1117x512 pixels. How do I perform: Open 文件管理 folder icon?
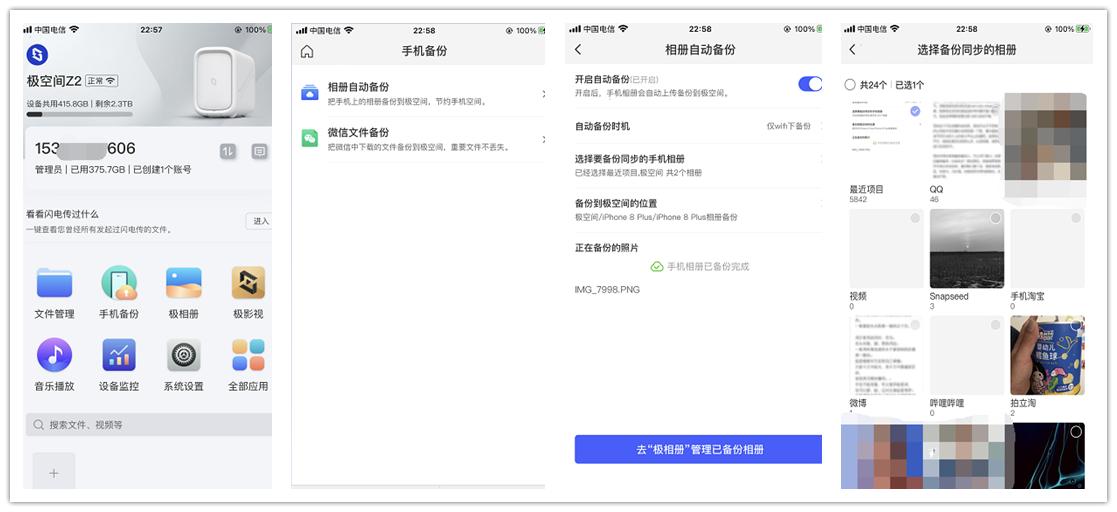pos(54,284)
